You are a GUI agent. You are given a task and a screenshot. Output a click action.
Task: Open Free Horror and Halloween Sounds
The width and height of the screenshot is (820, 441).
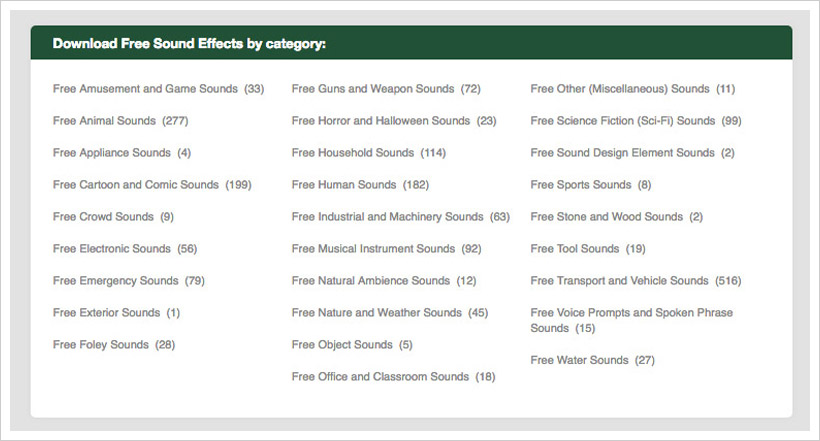(381, 121)
